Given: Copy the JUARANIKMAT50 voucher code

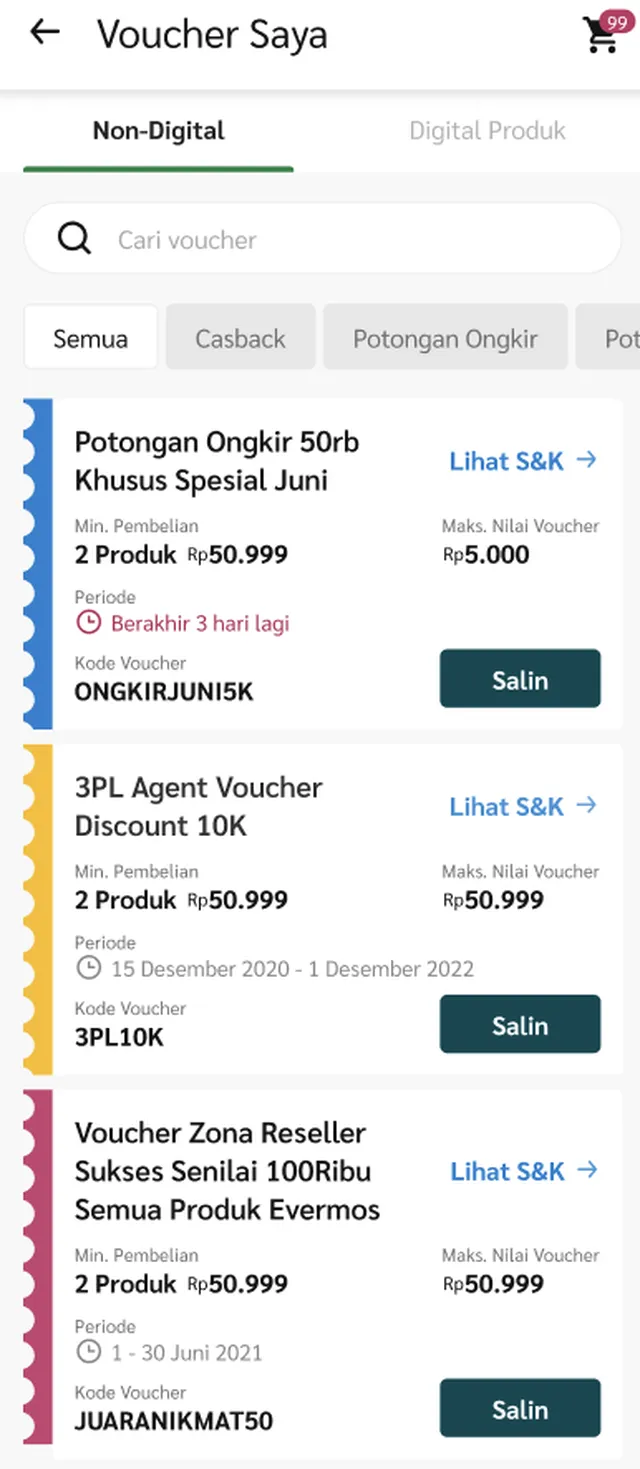Looking at the screenshot, I should pos(520,1408).
